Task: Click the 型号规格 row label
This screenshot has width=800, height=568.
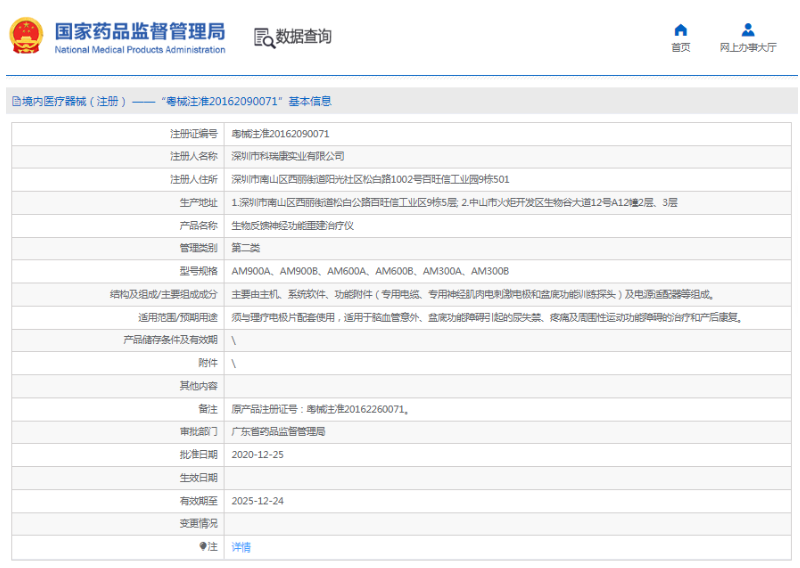Action: pyautogui.click(x=198, y=271)
